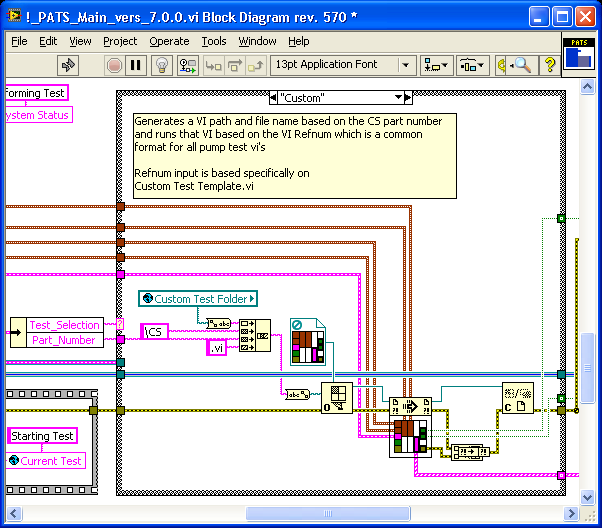
Task: Expand the Align Objects dropdown
Action: click(438, 65)
